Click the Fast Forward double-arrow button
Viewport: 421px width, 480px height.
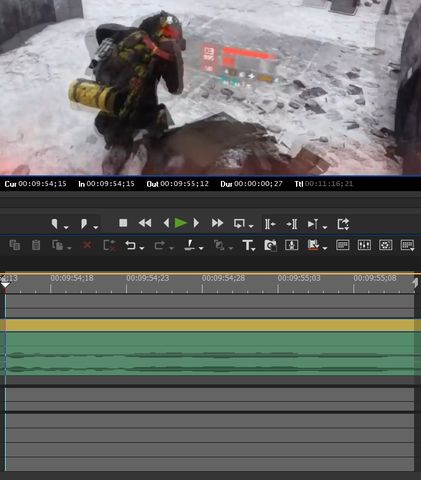tap(217, 223)
